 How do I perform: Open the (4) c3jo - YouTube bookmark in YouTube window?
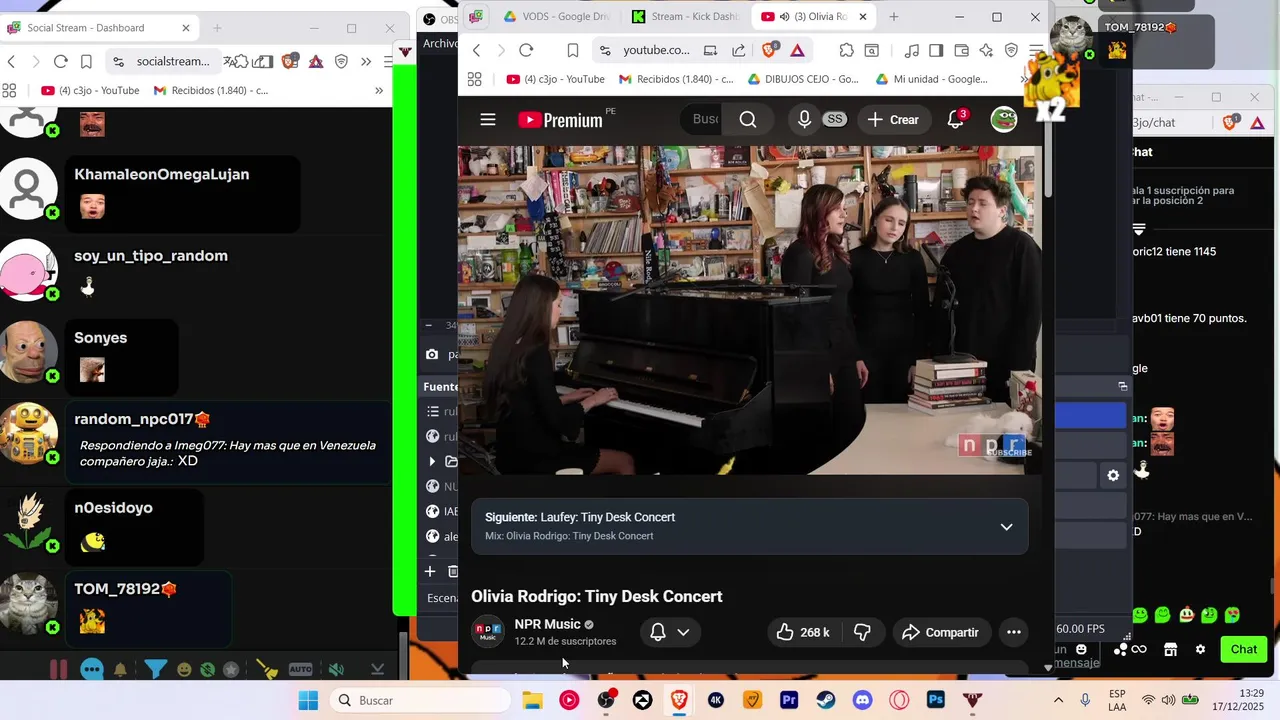(556, 79)
